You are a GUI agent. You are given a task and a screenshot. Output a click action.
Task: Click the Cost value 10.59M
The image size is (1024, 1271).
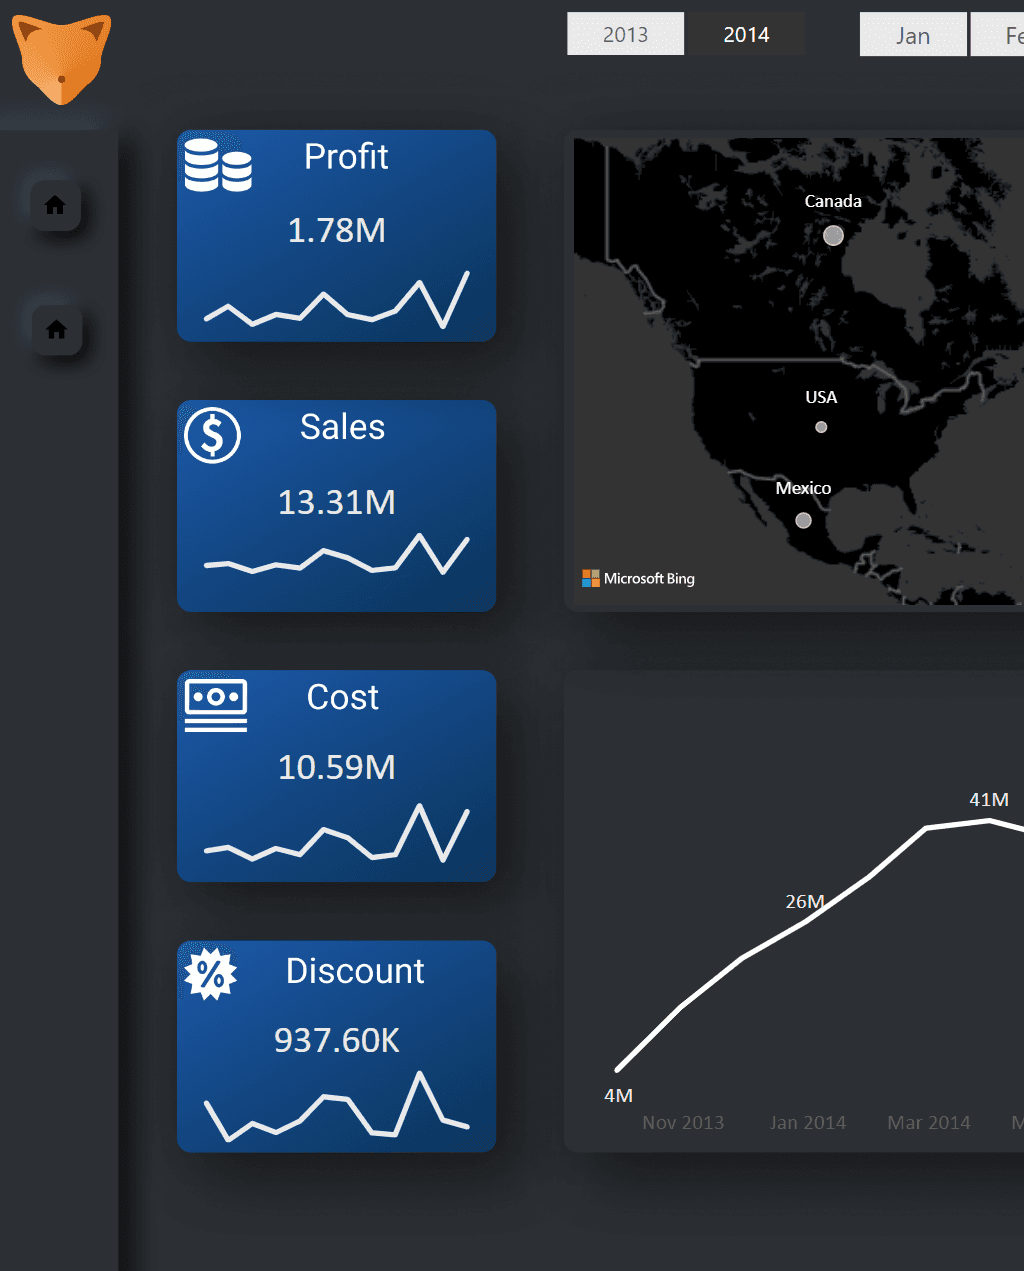337,767
